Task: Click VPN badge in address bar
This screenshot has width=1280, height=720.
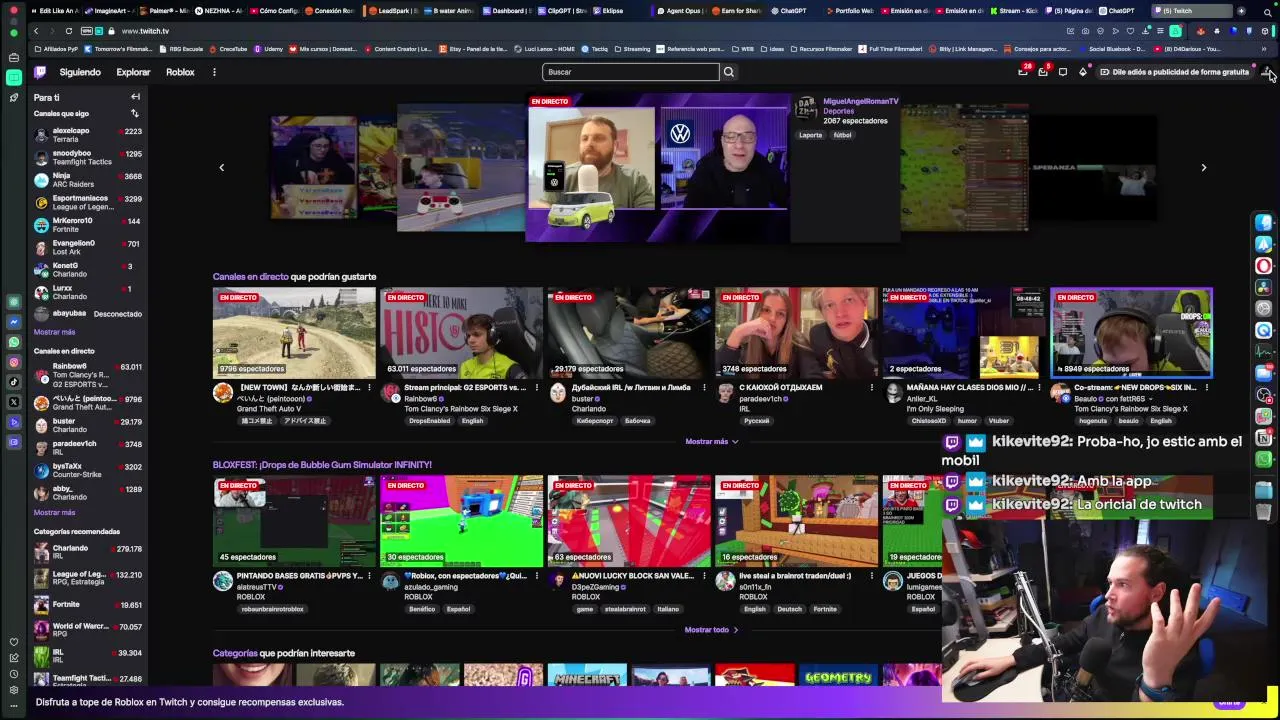Action: 89,31
